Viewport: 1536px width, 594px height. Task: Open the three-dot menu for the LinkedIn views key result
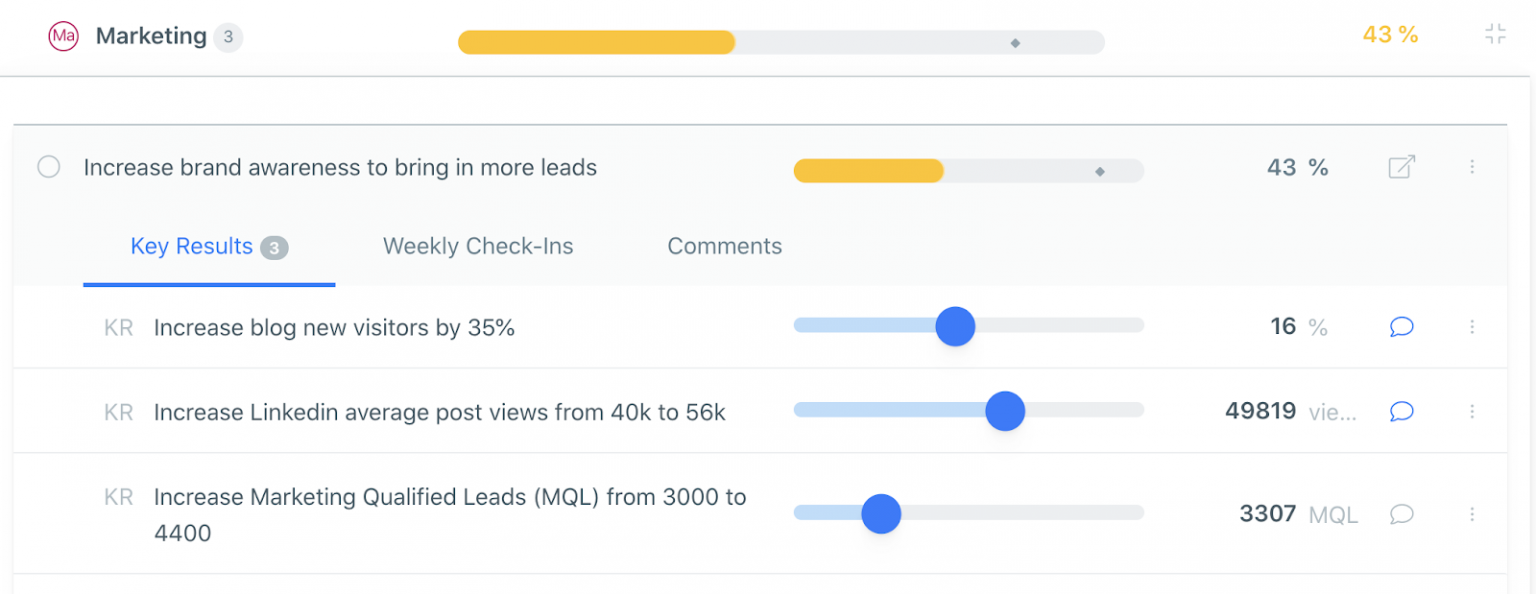click(x=1472, y=411)
